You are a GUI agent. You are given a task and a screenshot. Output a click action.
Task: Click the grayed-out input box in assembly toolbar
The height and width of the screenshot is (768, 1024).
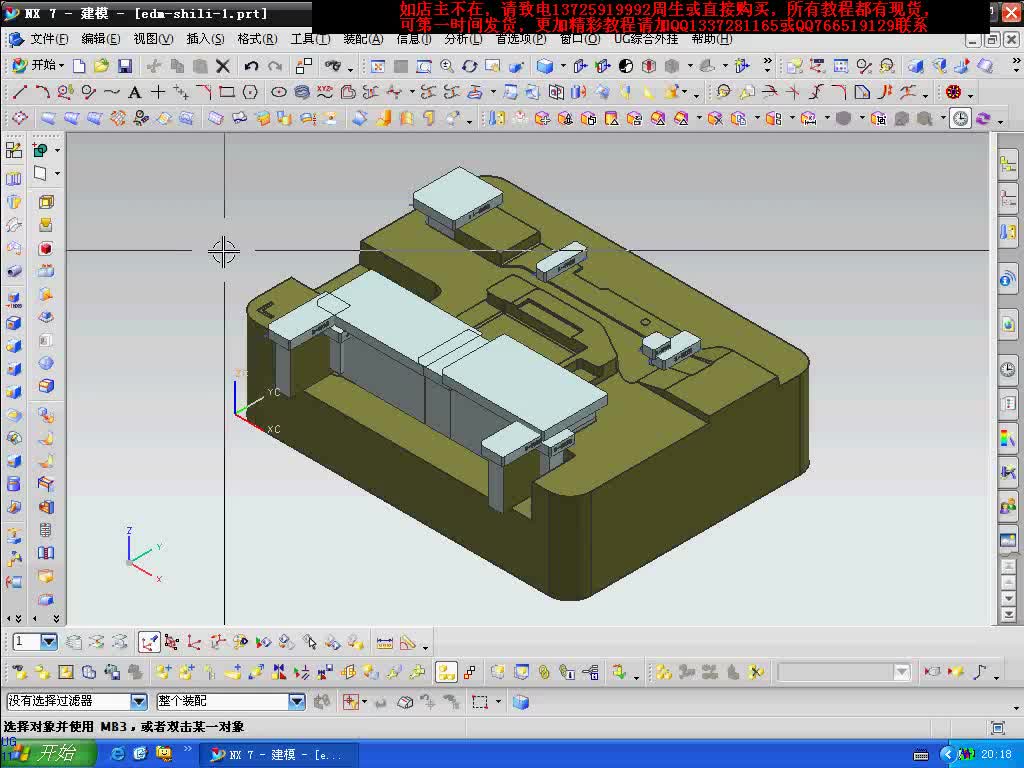(844, 672)
